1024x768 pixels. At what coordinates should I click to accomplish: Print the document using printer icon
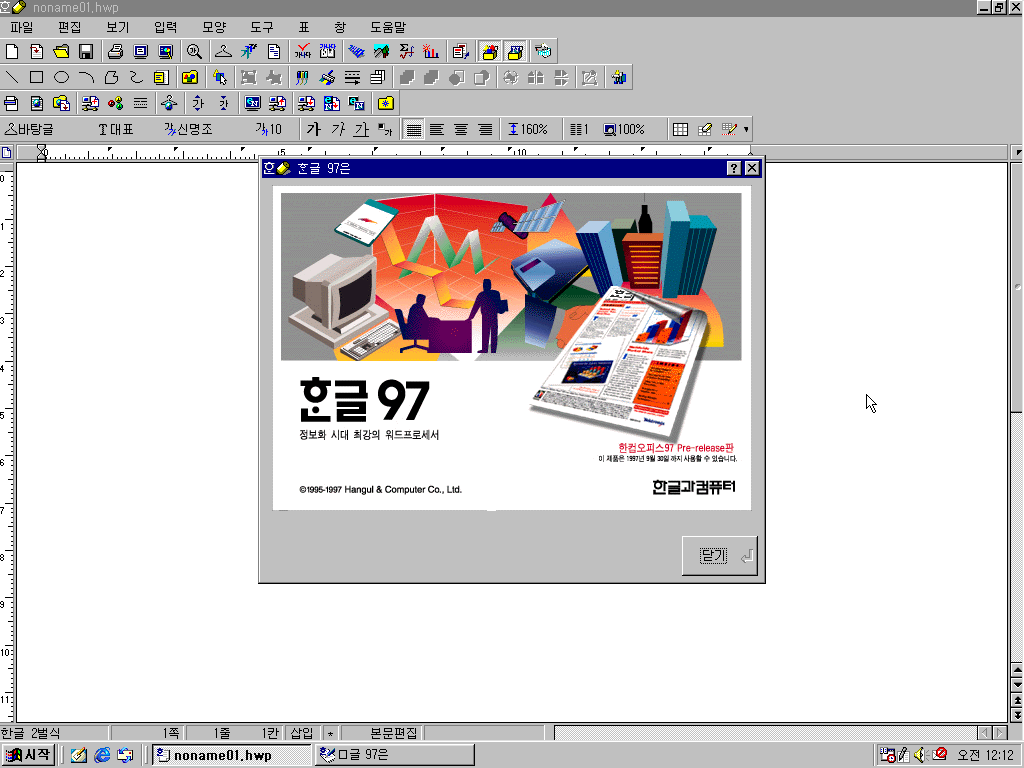click(116, 52)
